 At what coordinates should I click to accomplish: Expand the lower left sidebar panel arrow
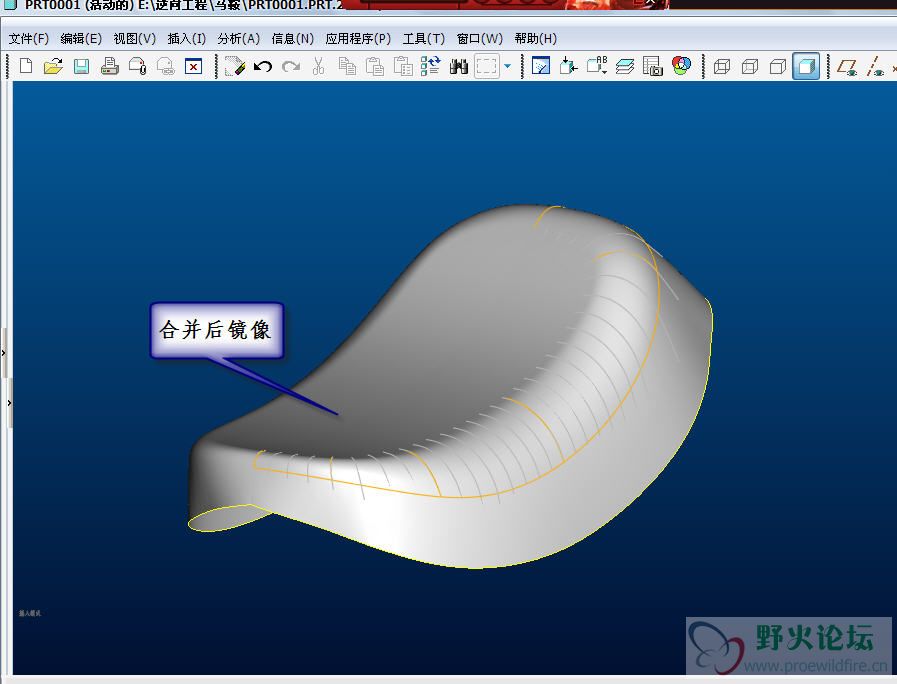click(10, 403)
